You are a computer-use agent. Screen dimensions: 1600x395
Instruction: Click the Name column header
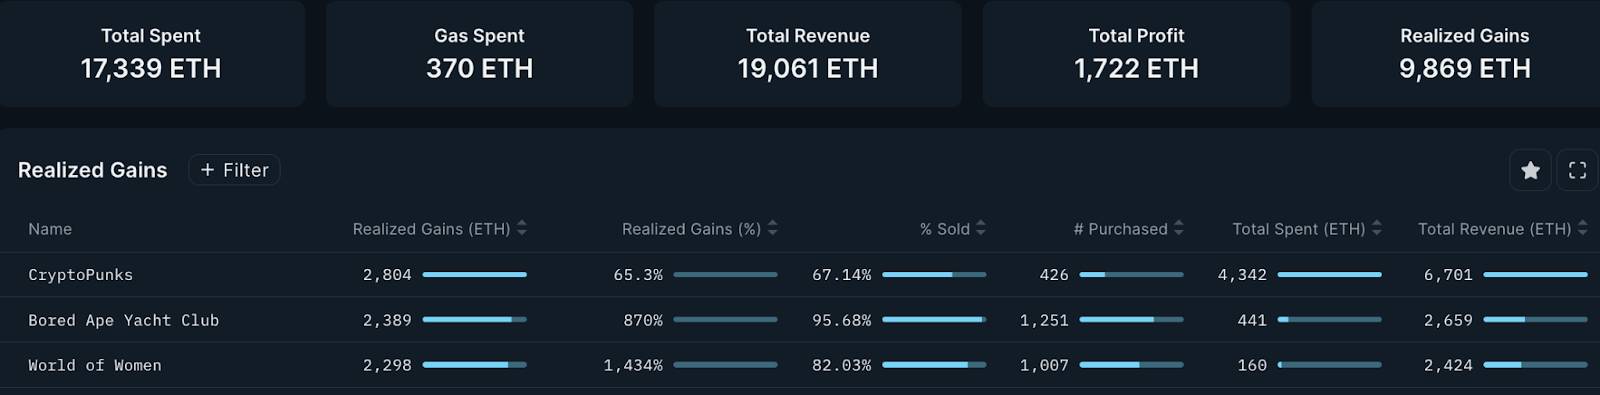50,229
